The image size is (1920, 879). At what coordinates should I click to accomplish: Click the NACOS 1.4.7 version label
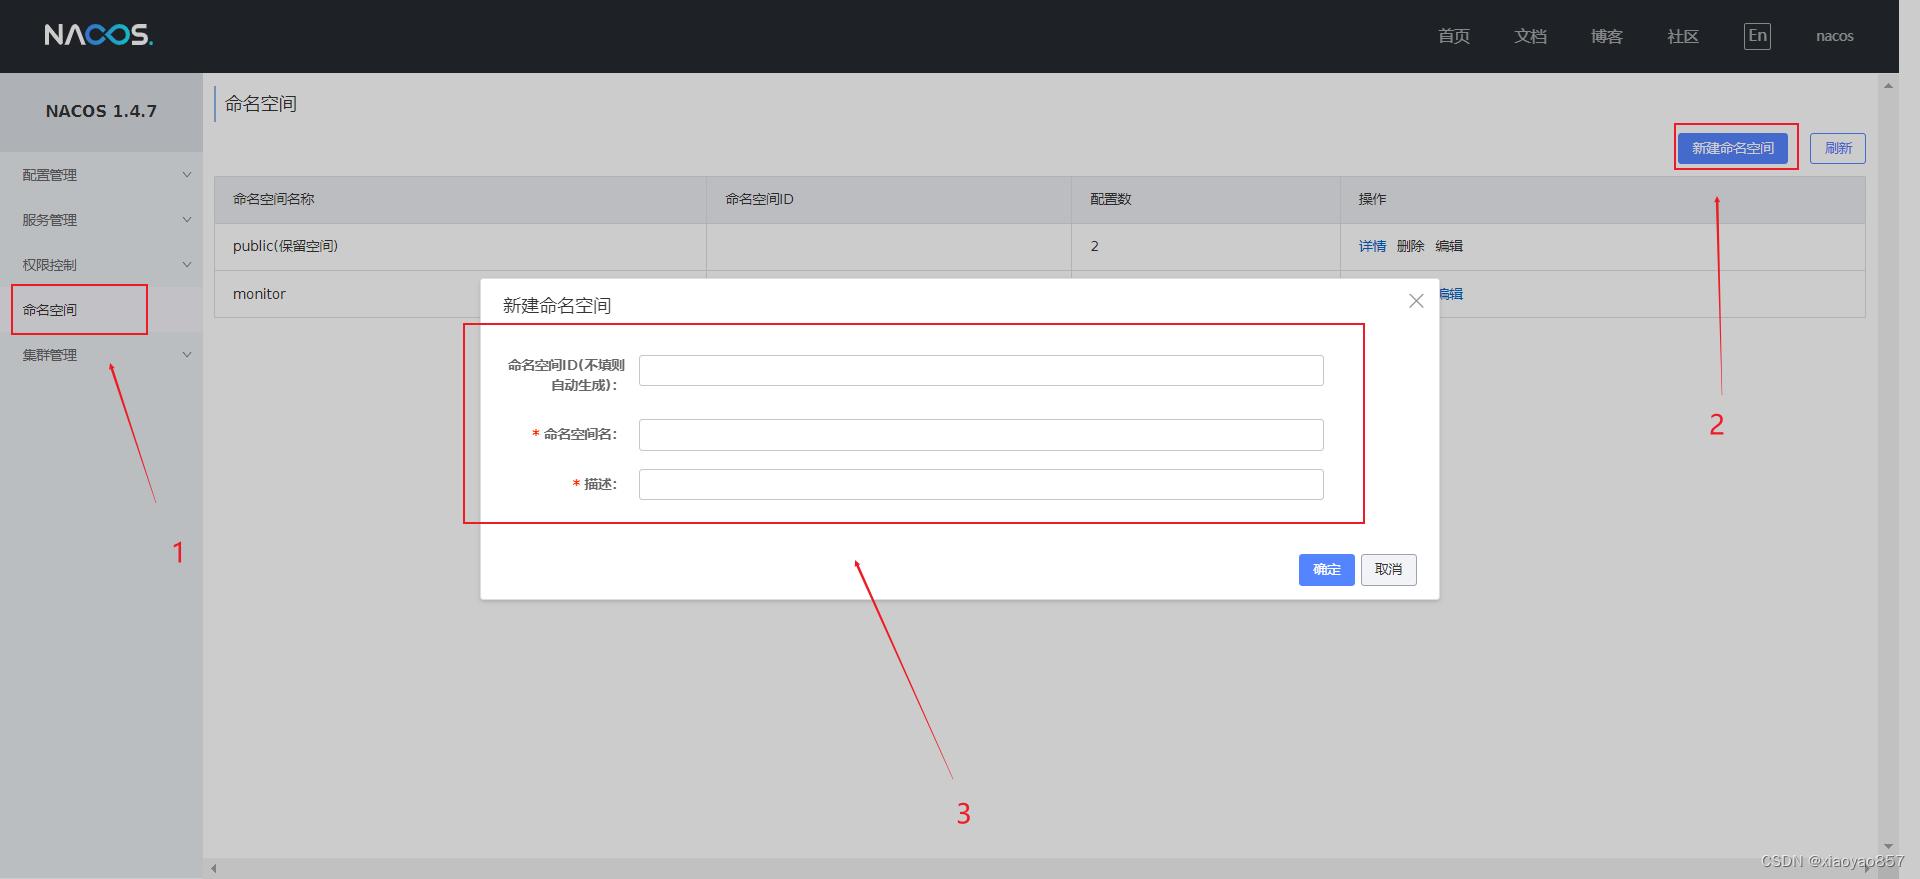(101, 111)
